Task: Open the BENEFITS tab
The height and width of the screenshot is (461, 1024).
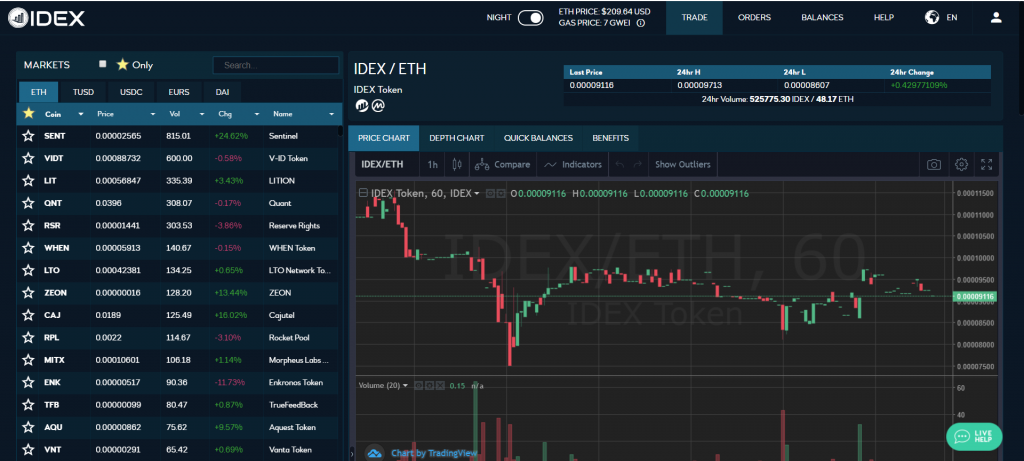Action: [611, 138]
